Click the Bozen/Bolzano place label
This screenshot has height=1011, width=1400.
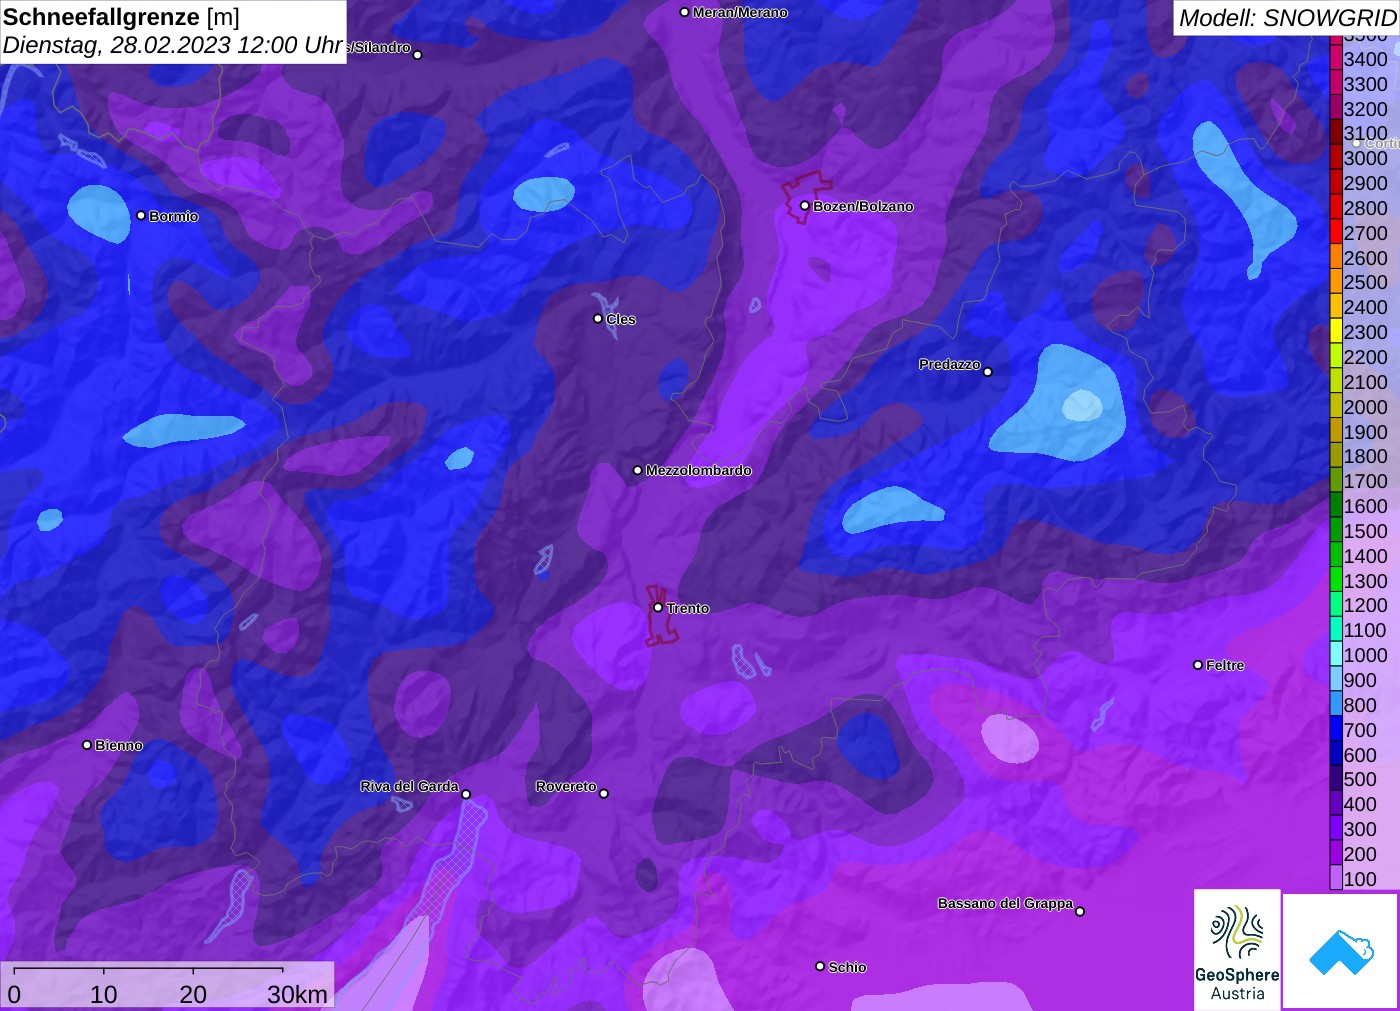[x=863, y=206]
